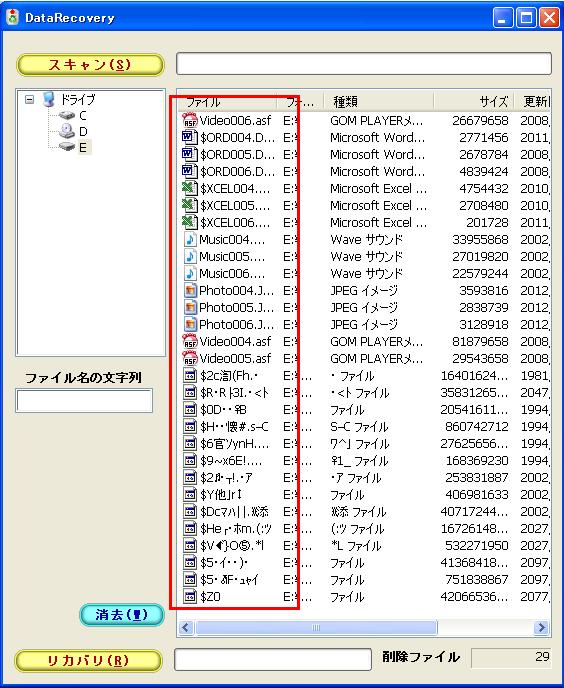Sort by the サイズ column header
Viewport: 564px width, 688px height.
(x=474, y=102)
